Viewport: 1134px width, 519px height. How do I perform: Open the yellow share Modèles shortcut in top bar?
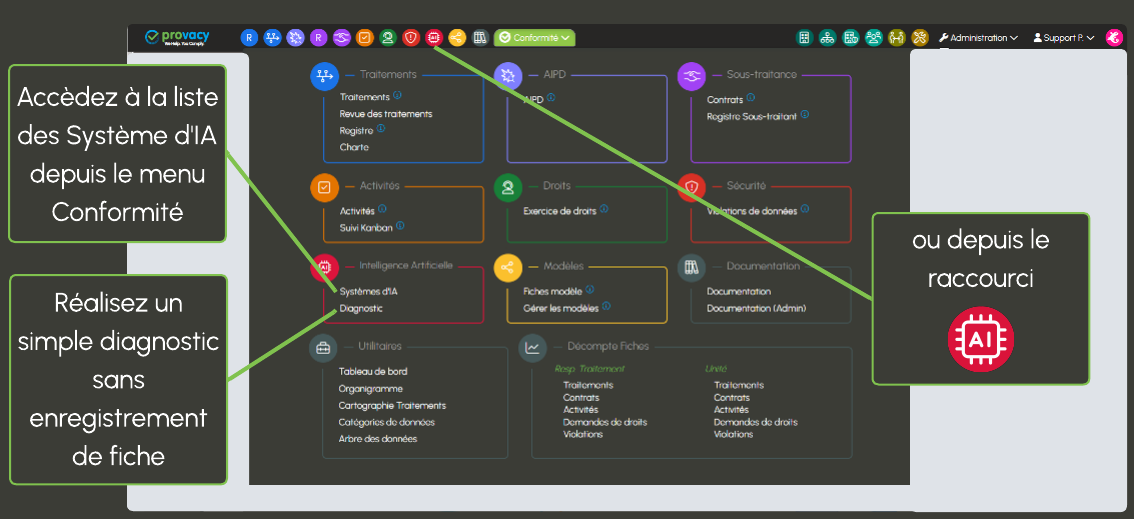[x=457, y=38]
